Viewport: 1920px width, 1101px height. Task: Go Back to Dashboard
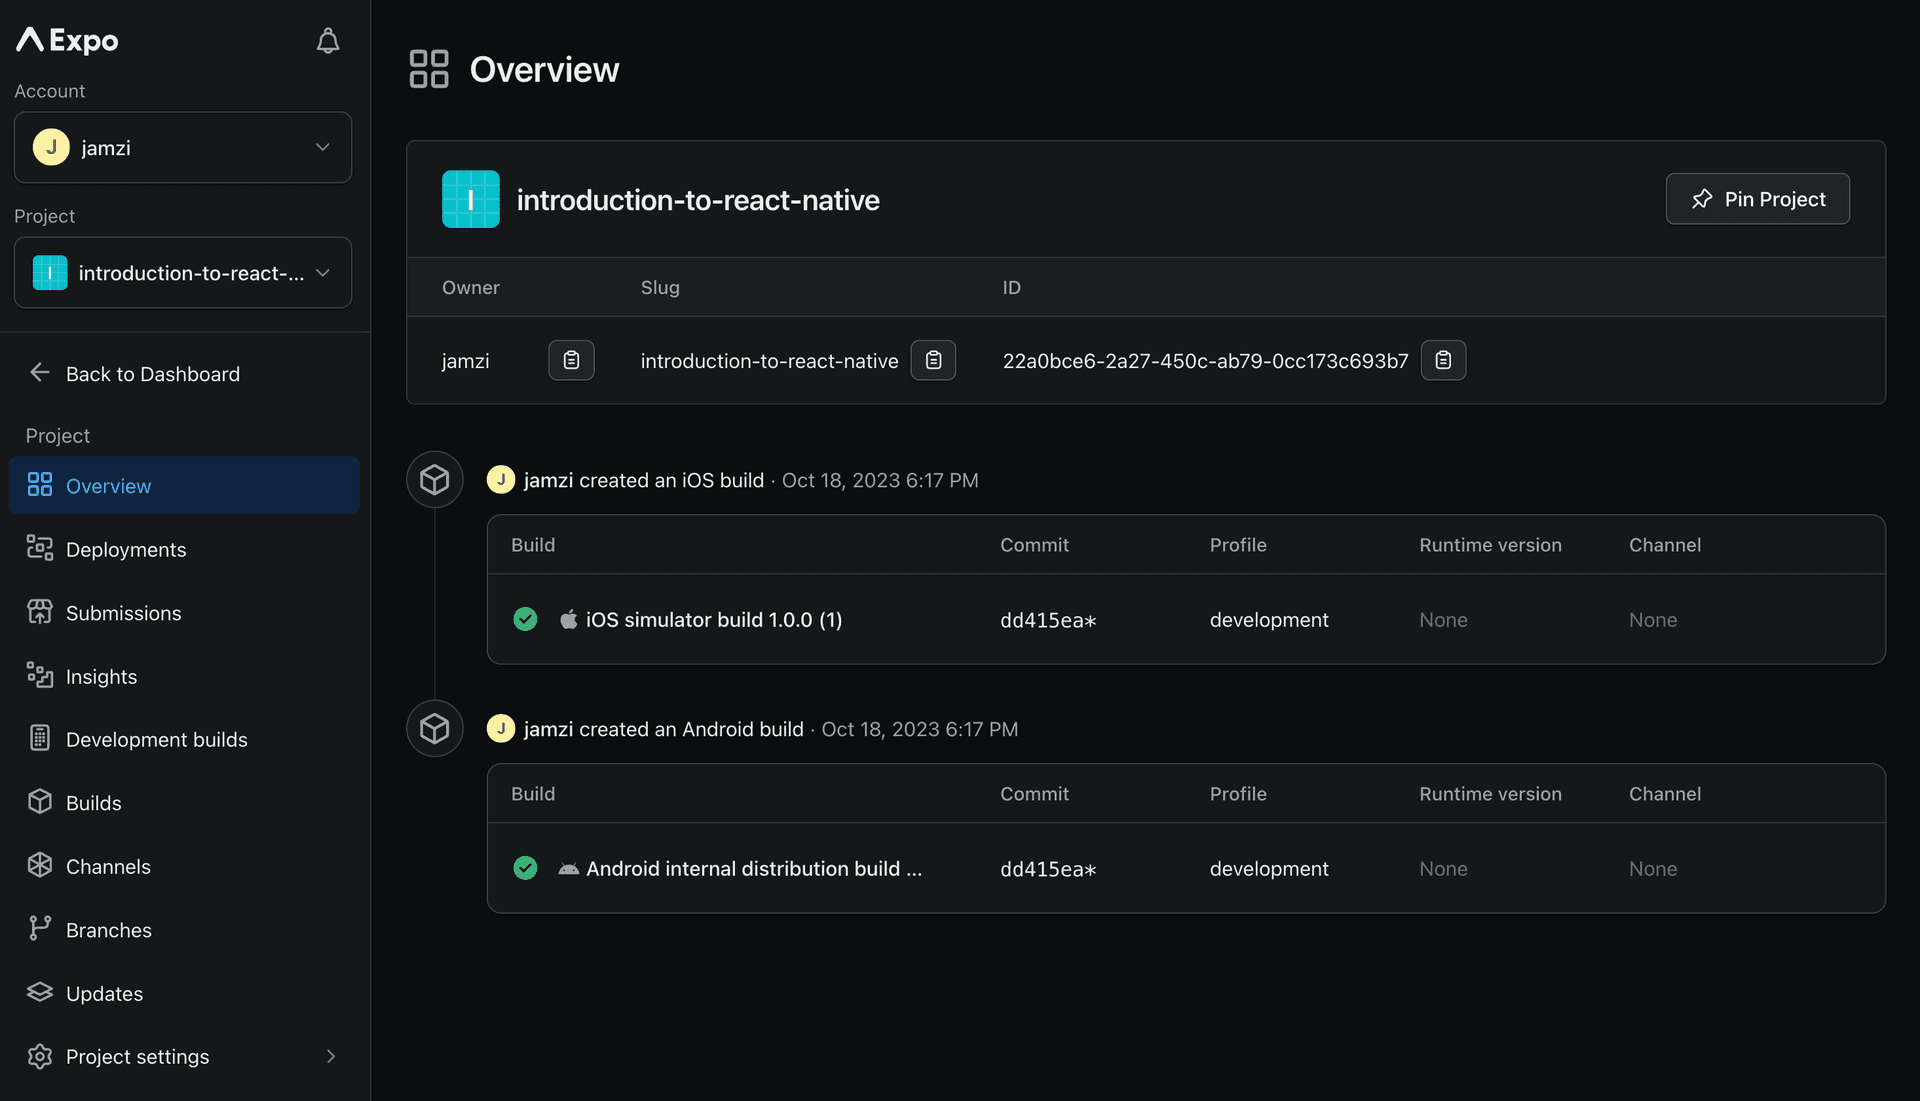click(x=152, y=373)
